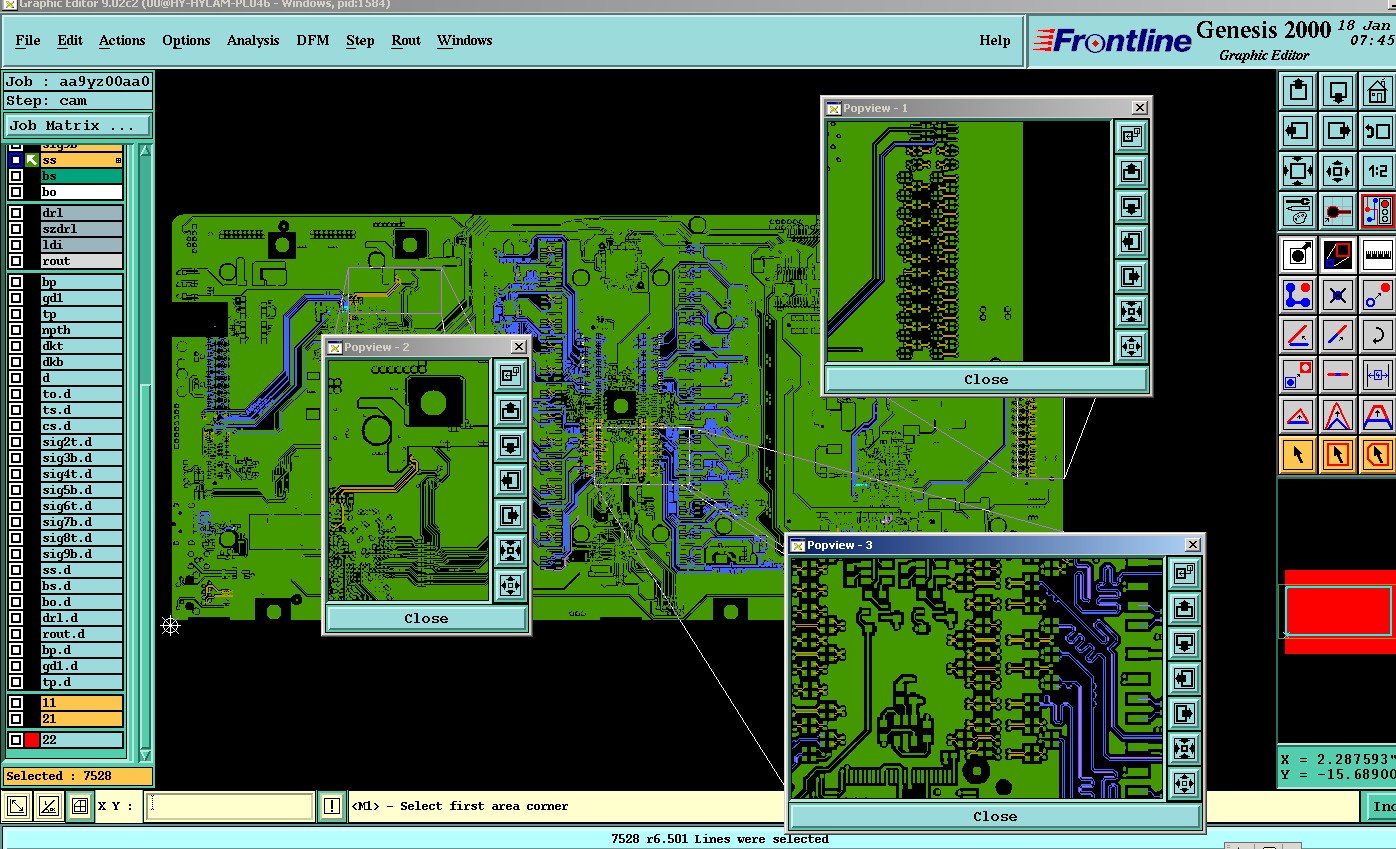Screen dimensions: 1396x849
Task: Click the red board overview thumbnail
Action: pyautogui.click(x=1340, y=611)
